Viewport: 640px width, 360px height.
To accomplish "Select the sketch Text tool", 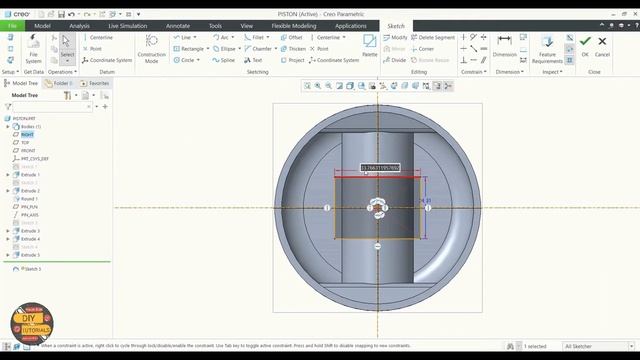I will pyautogui.click(x=253, y=60).
